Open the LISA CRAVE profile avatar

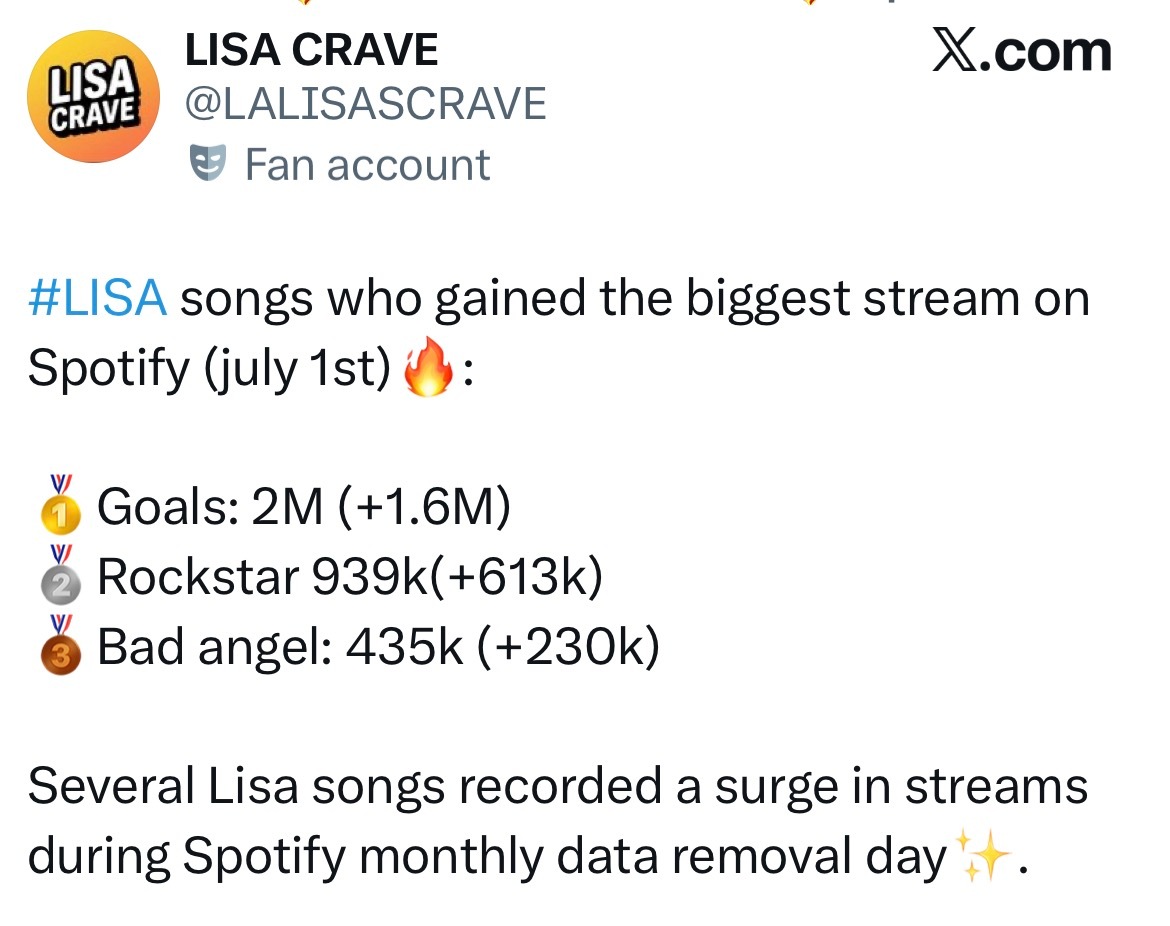click(93, 96)
